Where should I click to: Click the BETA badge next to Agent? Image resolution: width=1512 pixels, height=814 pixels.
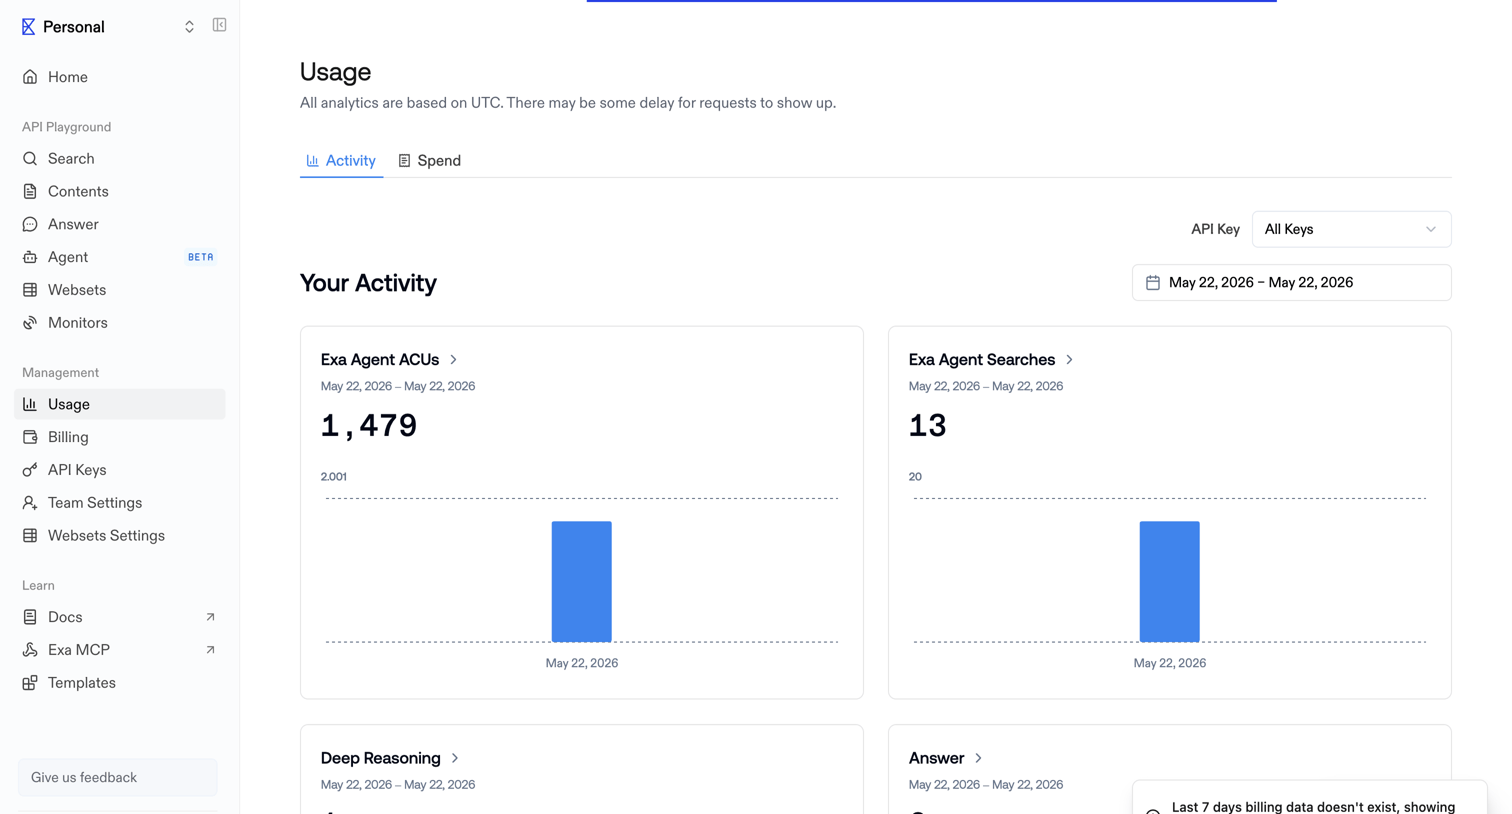click(201, 257)
